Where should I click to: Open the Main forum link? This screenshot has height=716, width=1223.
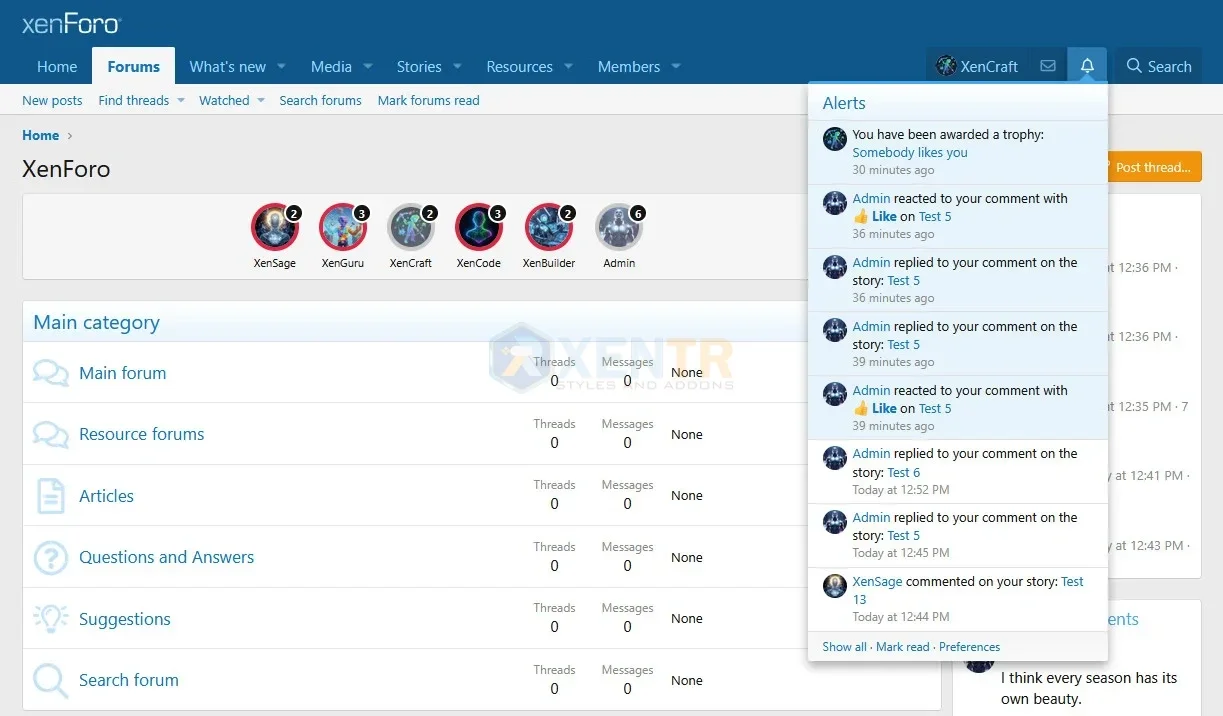(x=123, y=373)
